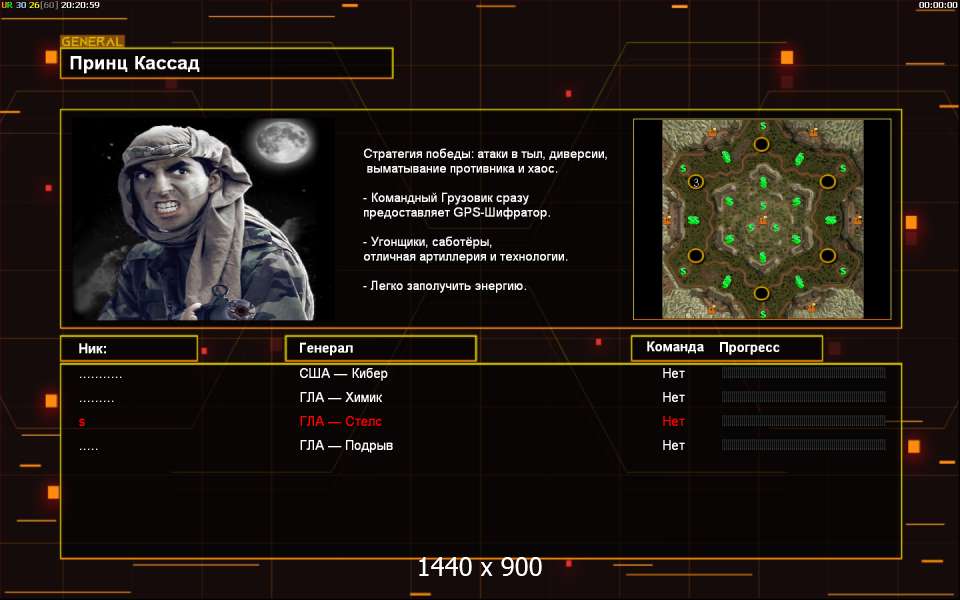Click the 00:00:00 timer in top corner
This screenshot has height=600, width=960.
pos(937,5)
